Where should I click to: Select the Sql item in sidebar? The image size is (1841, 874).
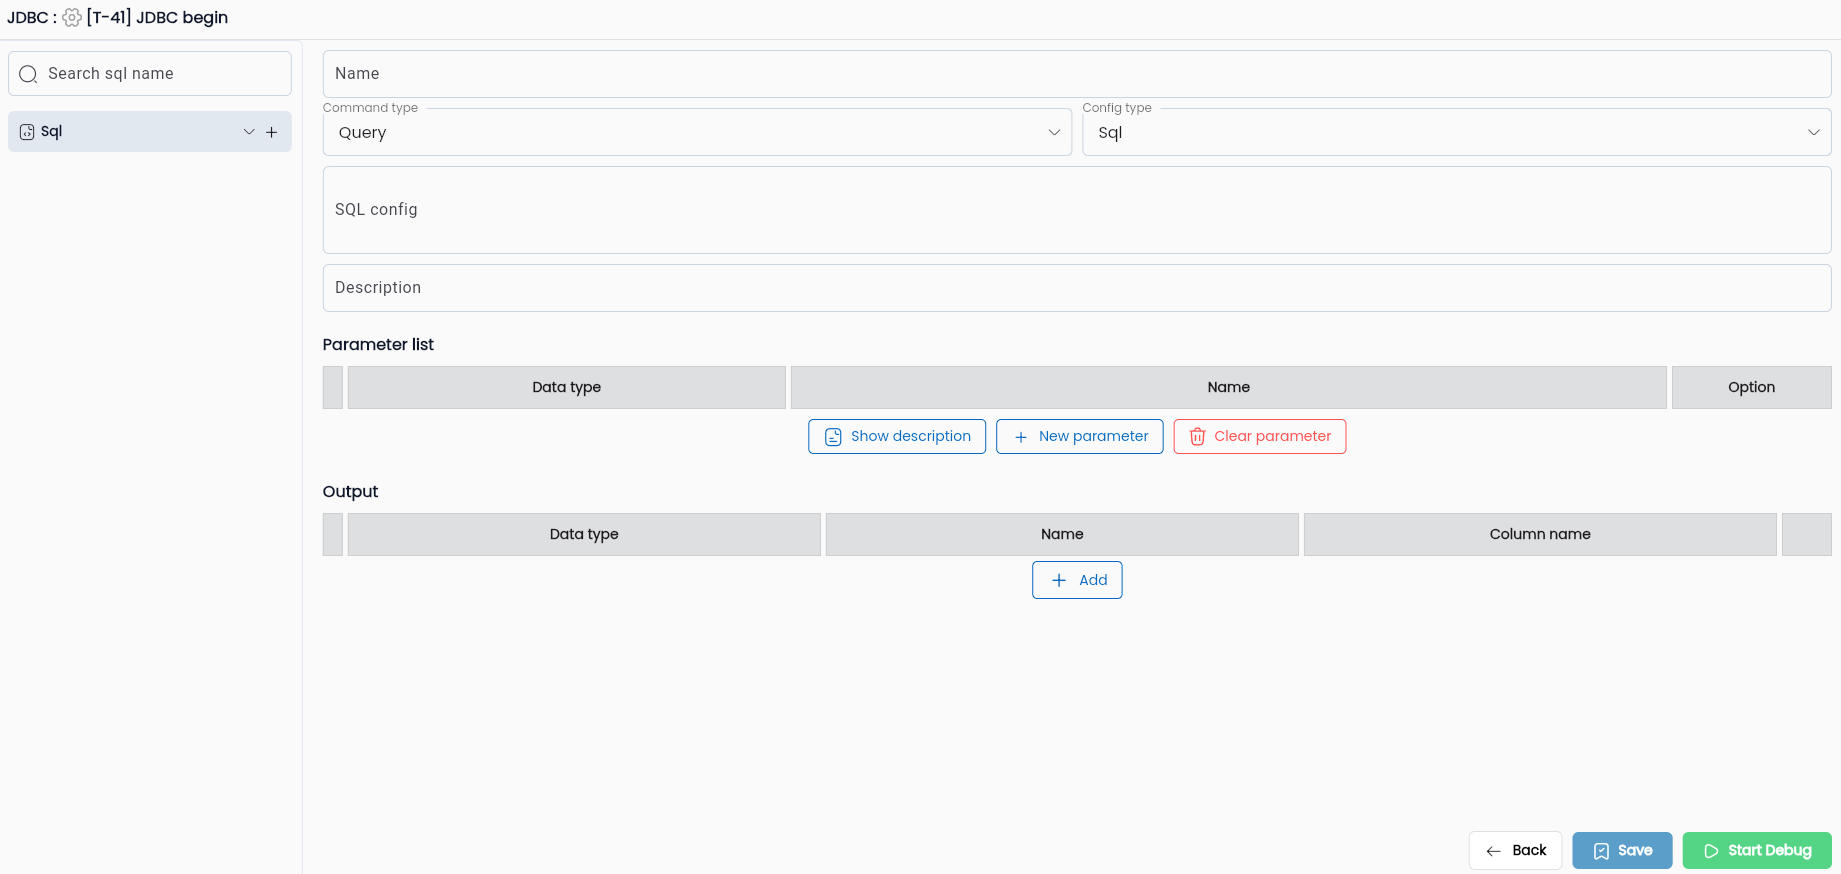(x=150, y=132)
